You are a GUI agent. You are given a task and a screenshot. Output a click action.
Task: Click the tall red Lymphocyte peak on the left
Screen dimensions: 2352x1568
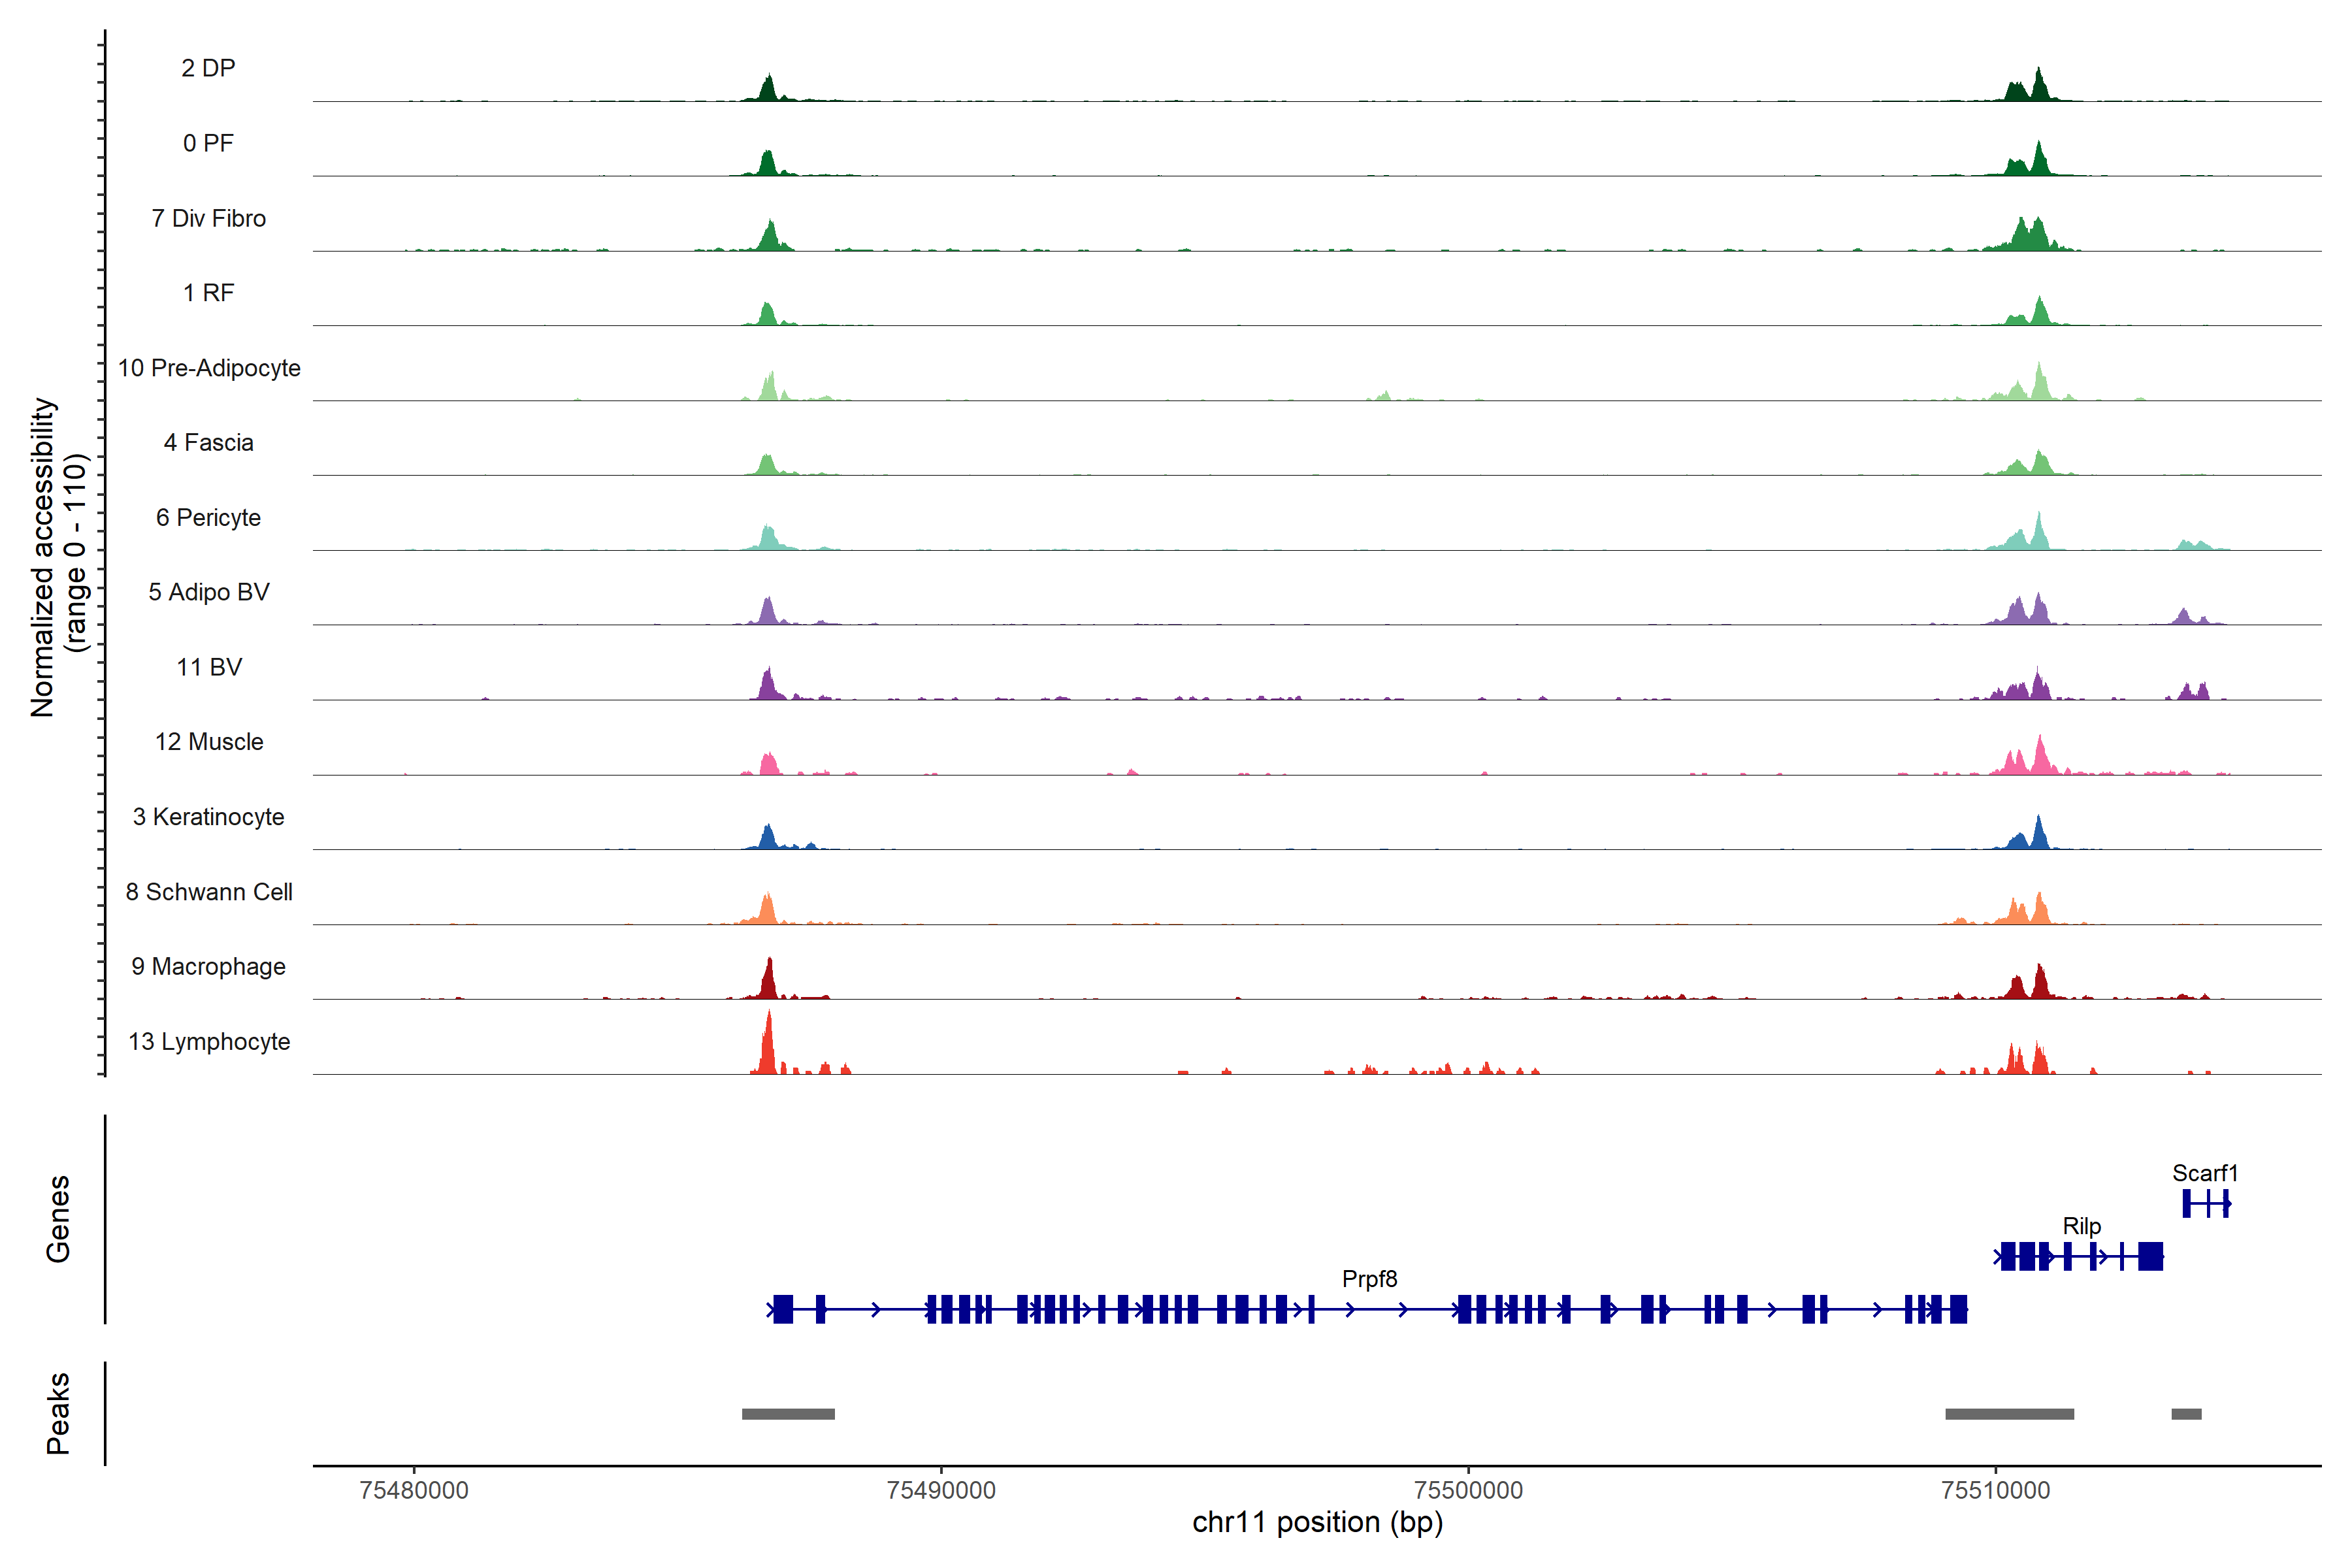[768, 1045]
